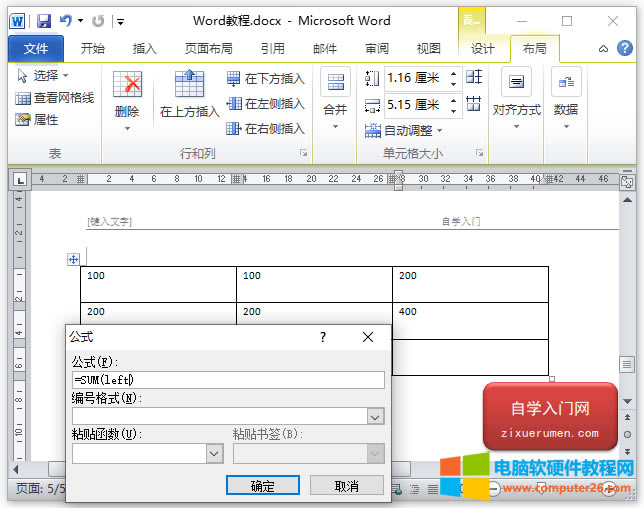This screenshot has height=508, width=644.
Task: Click the formula (公式) input field
Action: (228, 380)
